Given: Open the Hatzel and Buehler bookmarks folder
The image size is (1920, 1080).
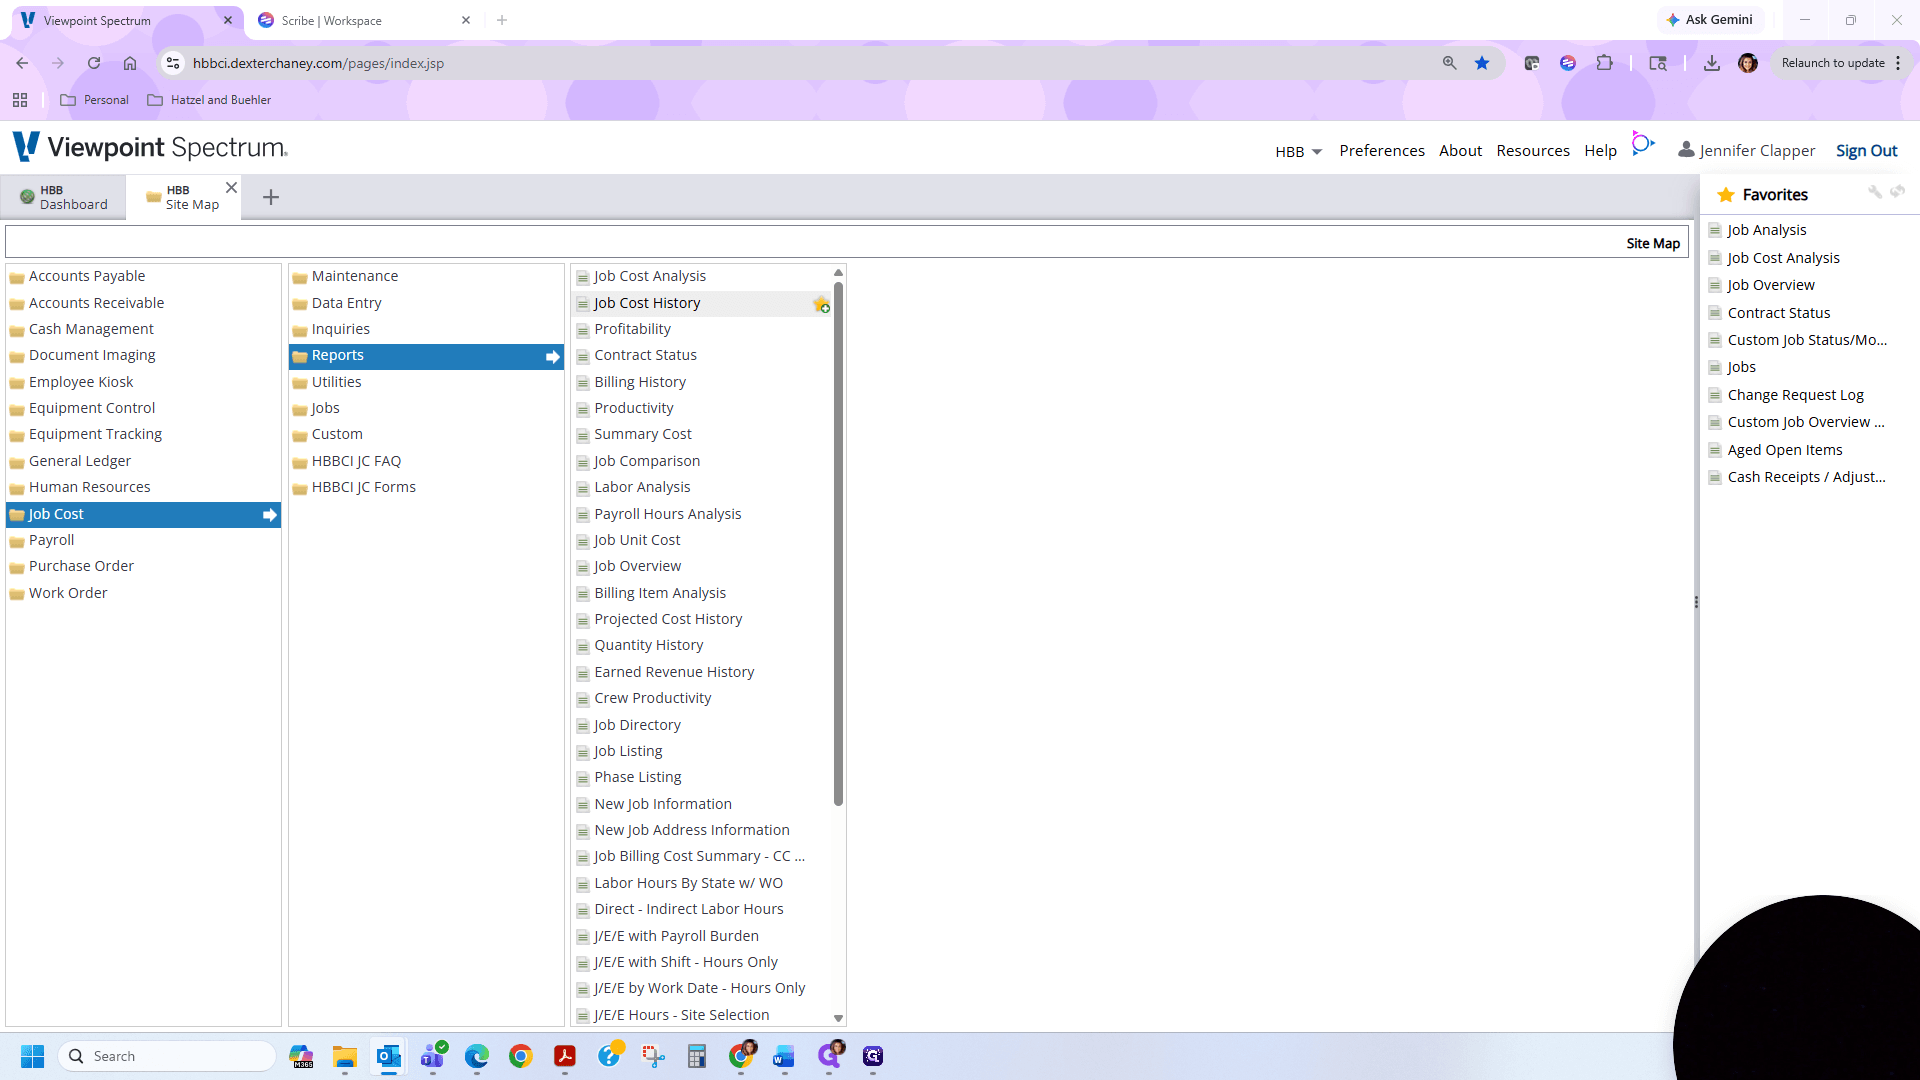Looking at the screenshot, I should point(209,100).
